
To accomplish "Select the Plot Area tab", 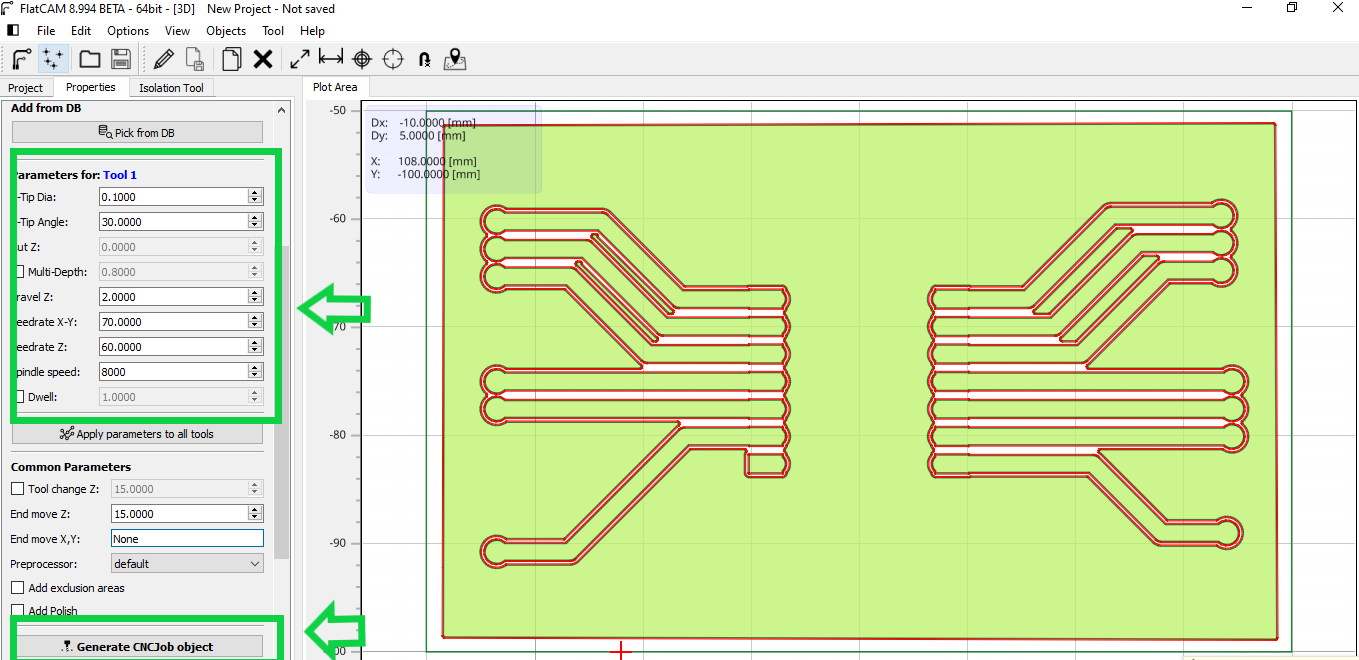I will point(335,87).
